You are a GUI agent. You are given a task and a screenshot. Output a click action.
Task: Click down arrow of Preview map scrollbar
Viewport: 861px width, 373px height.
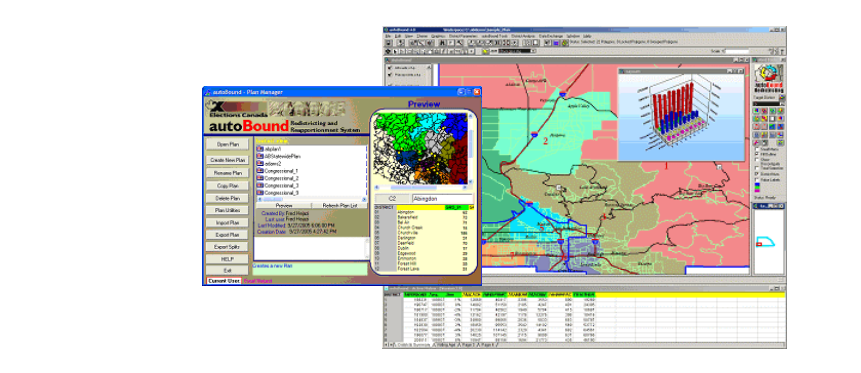coord(471,182)
